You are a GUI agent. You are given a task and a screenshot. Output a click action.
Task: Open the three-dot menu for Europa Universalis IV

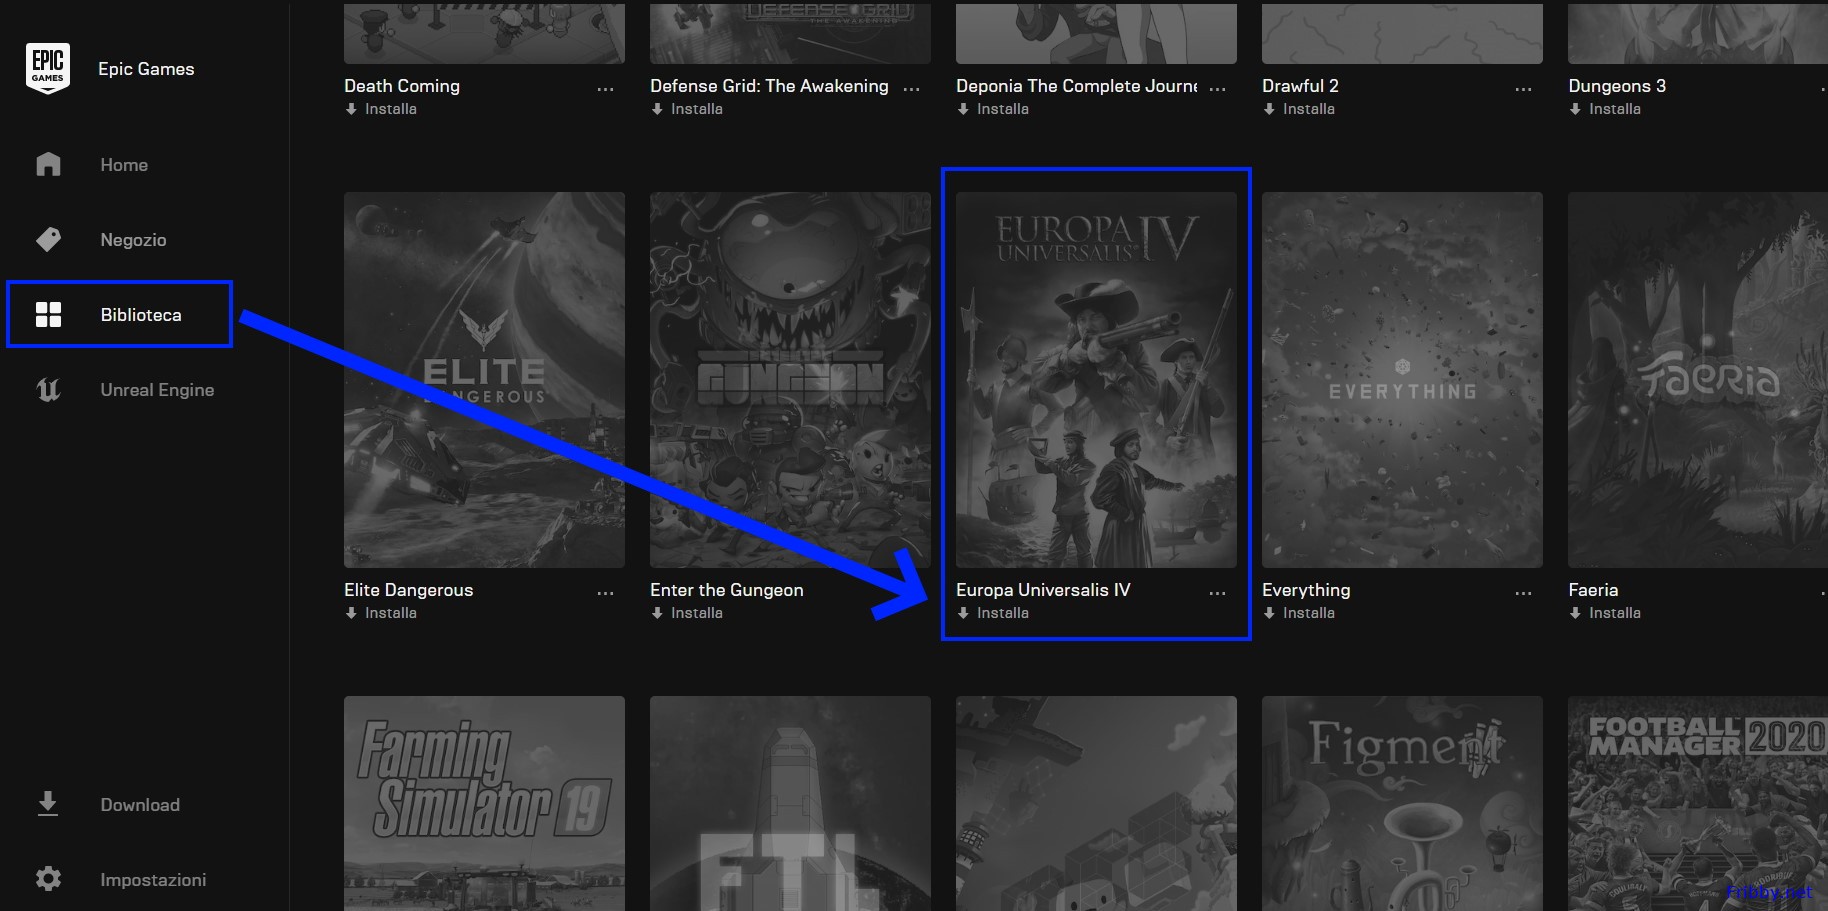pyautogui.click(x=1217, y=593)
